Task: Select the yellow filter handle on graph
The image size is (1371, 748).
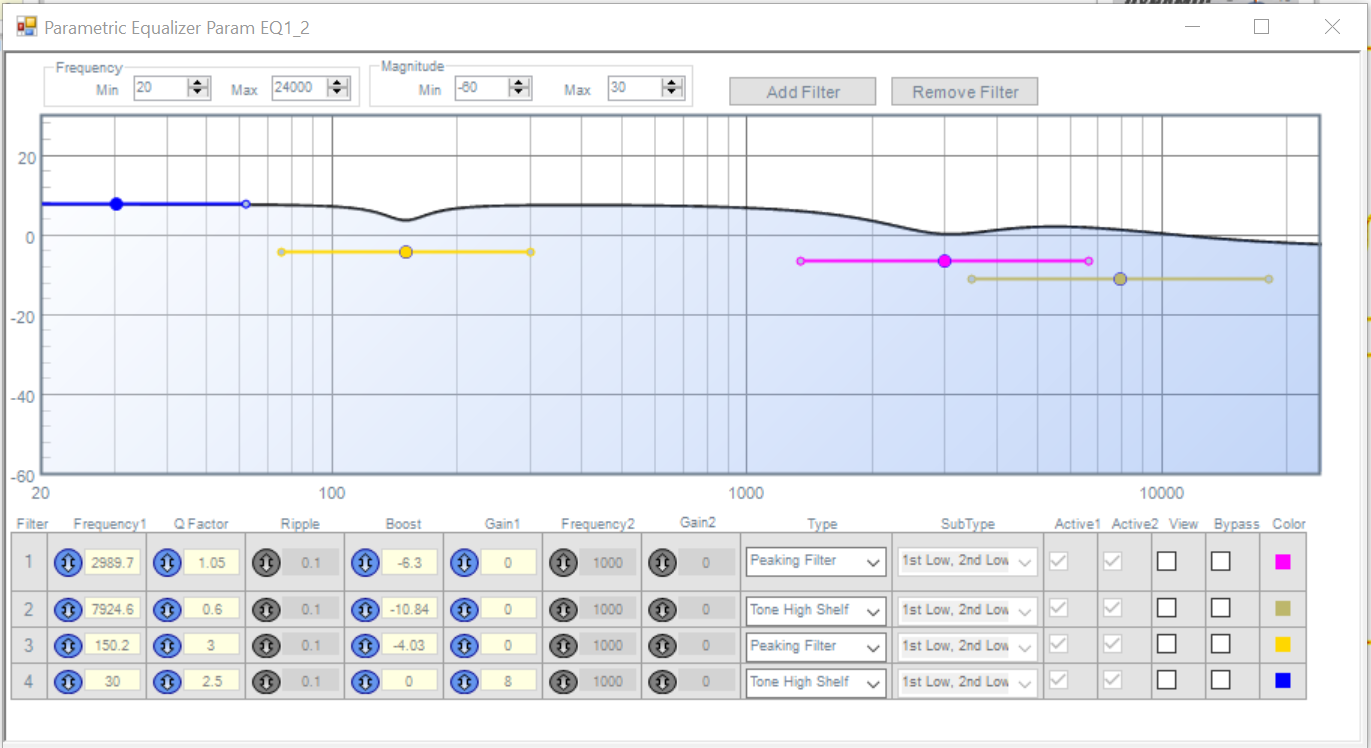Action: pyautogui.click(x=405, y=252)
